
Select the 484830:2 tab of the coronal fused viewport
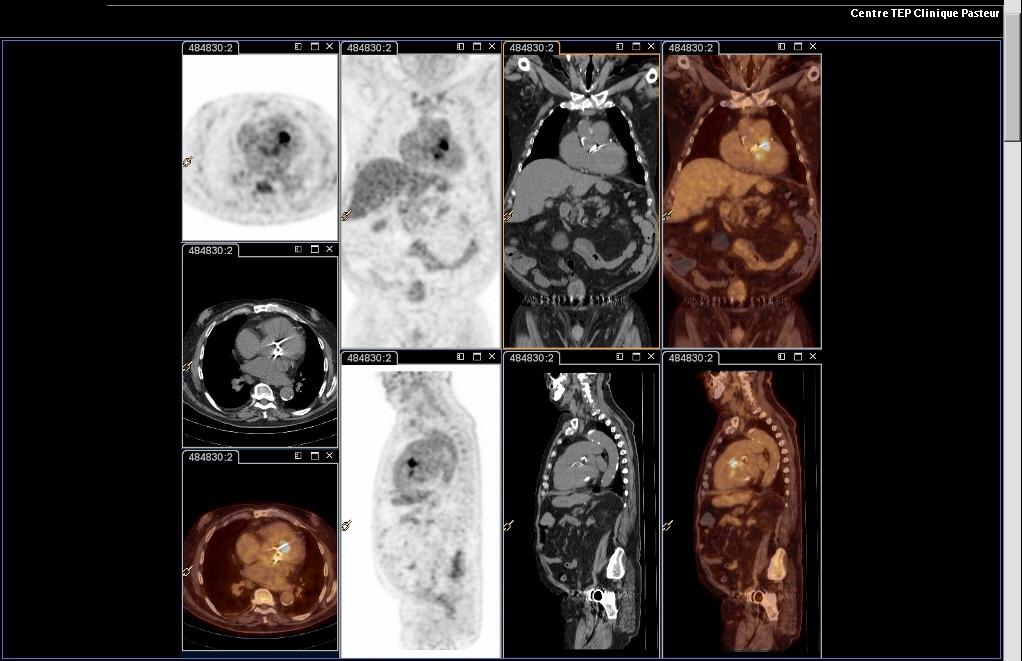(690, 48)
